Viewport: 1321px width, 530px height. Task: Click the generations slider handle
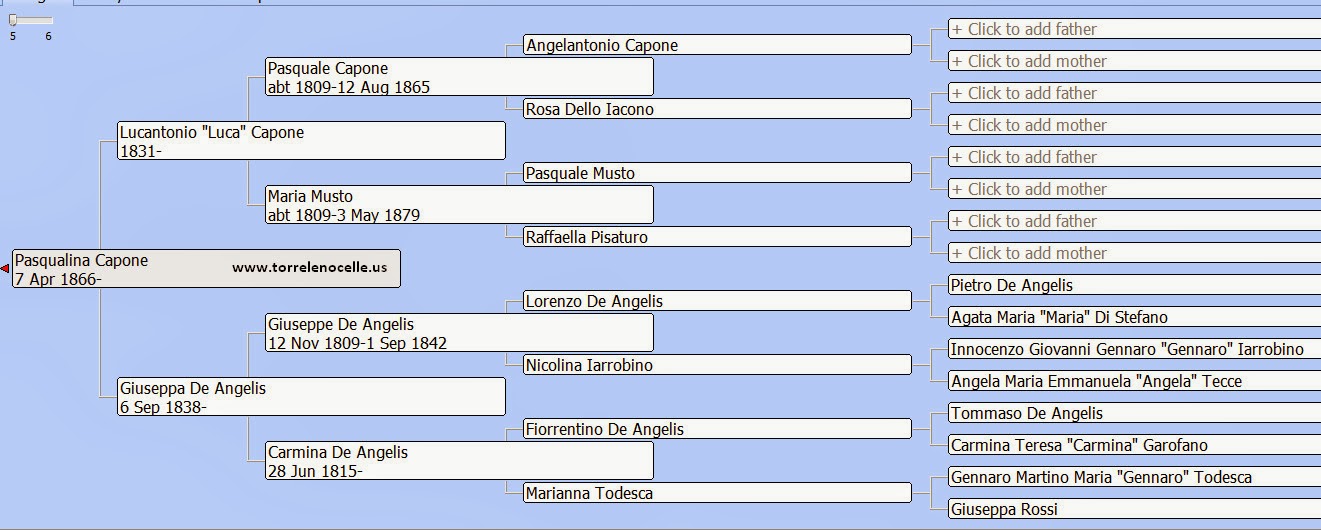[x=13, y=20]
